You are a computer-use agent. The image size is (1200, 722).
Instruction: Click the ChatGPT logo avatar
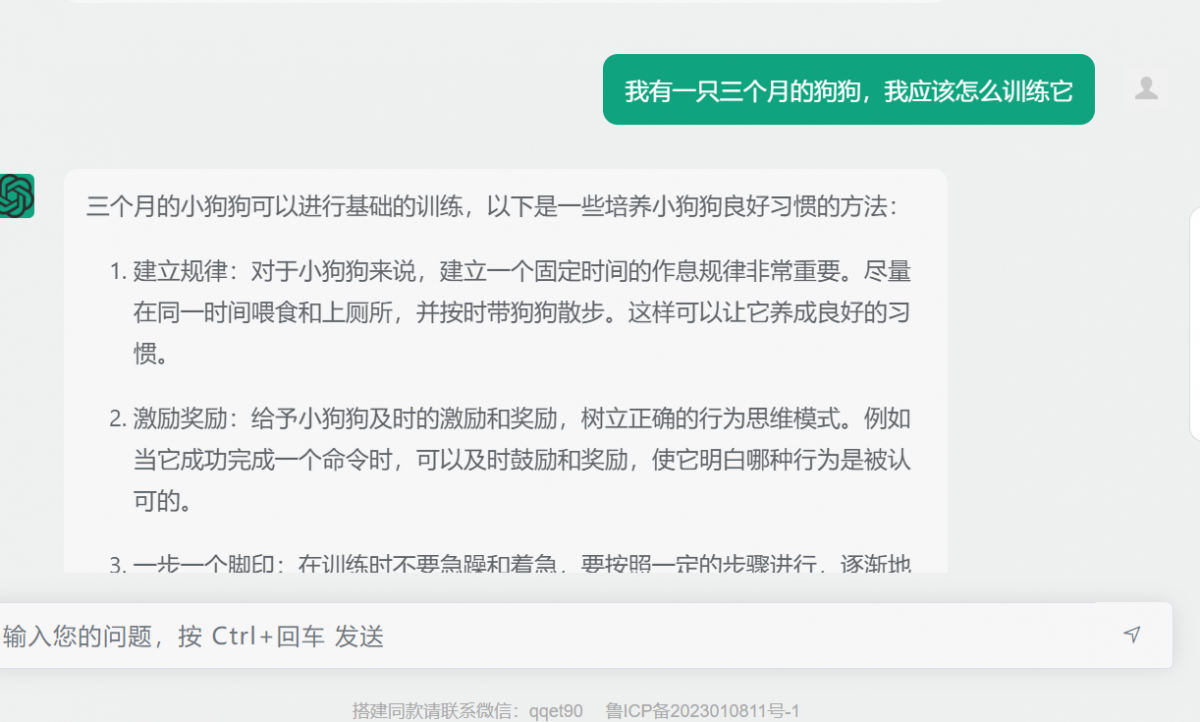[16, 195]
